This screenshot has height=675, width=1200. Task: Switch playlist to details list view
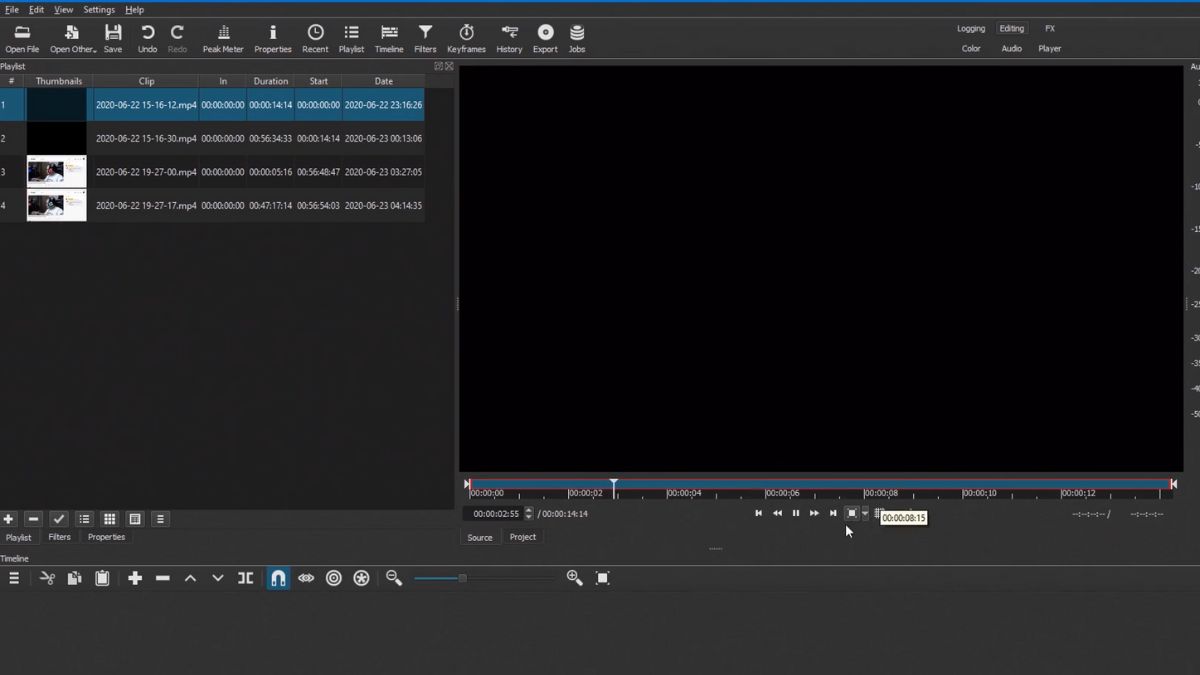pos(84,519)
